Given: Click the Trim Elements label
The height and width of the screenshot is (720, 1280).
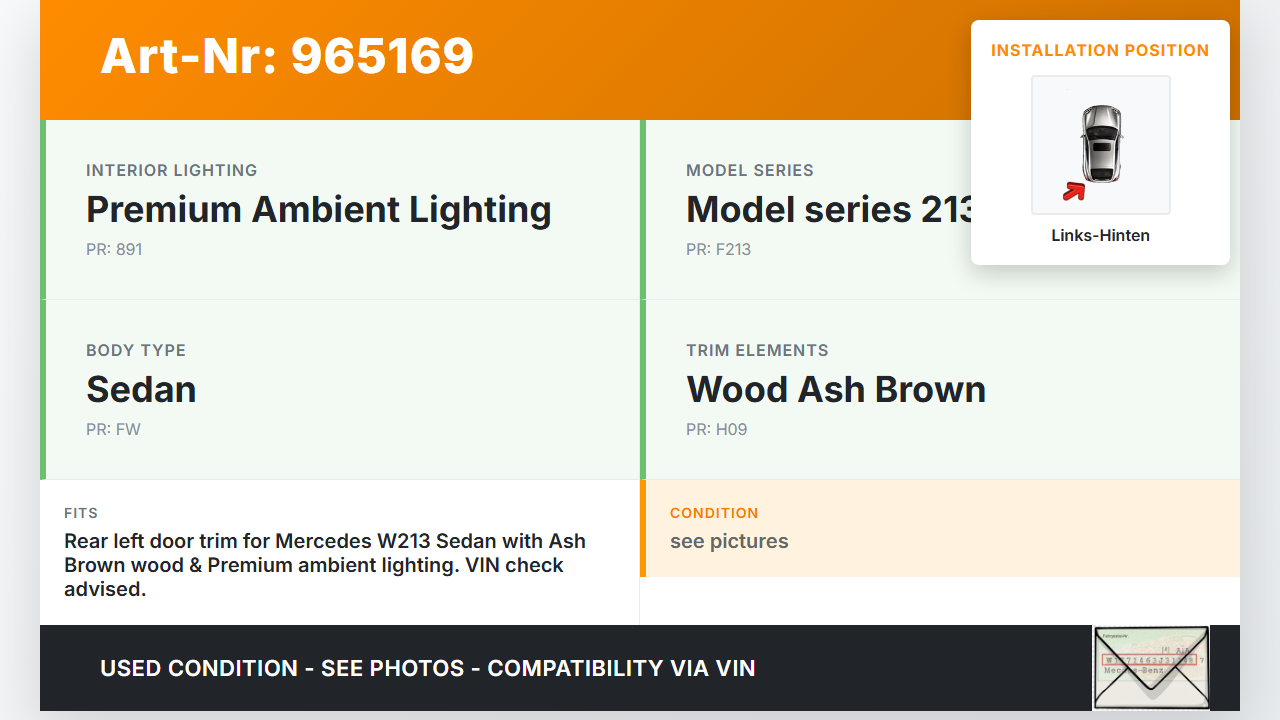Looking at the screenshot, I should tap(757, 351).
